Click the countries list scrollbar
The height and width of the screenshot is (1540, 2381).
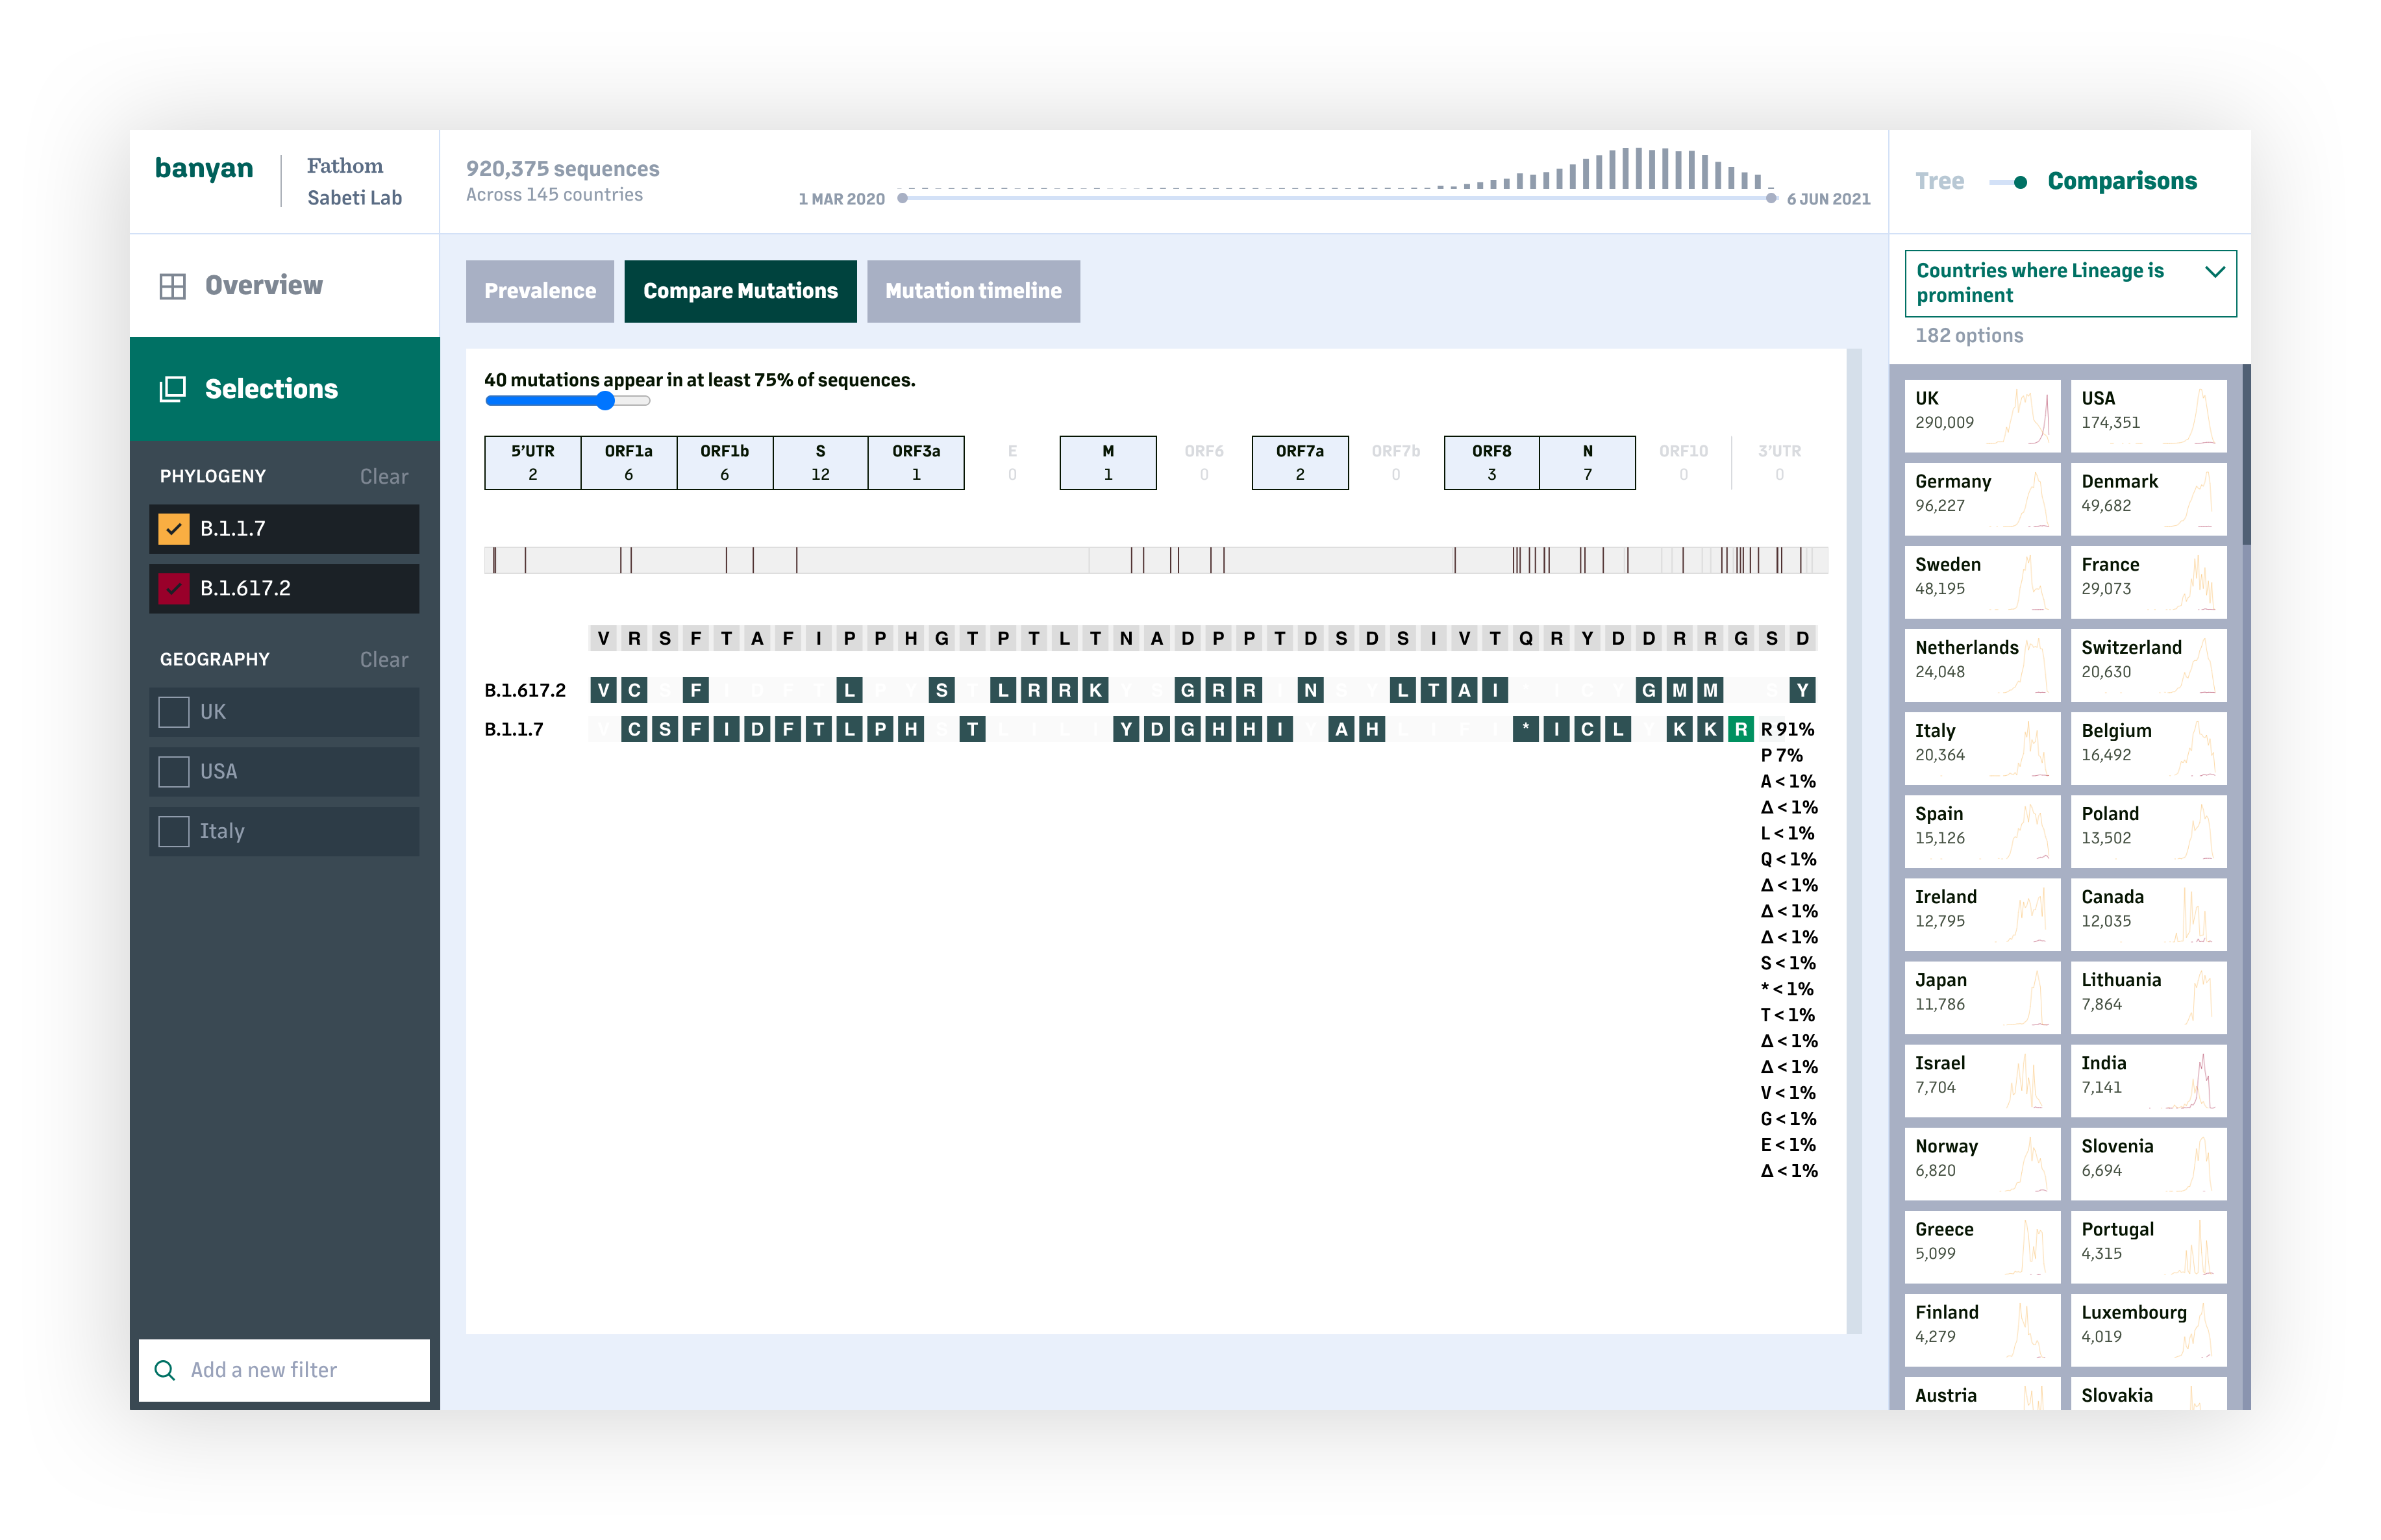pos(2246,455)
